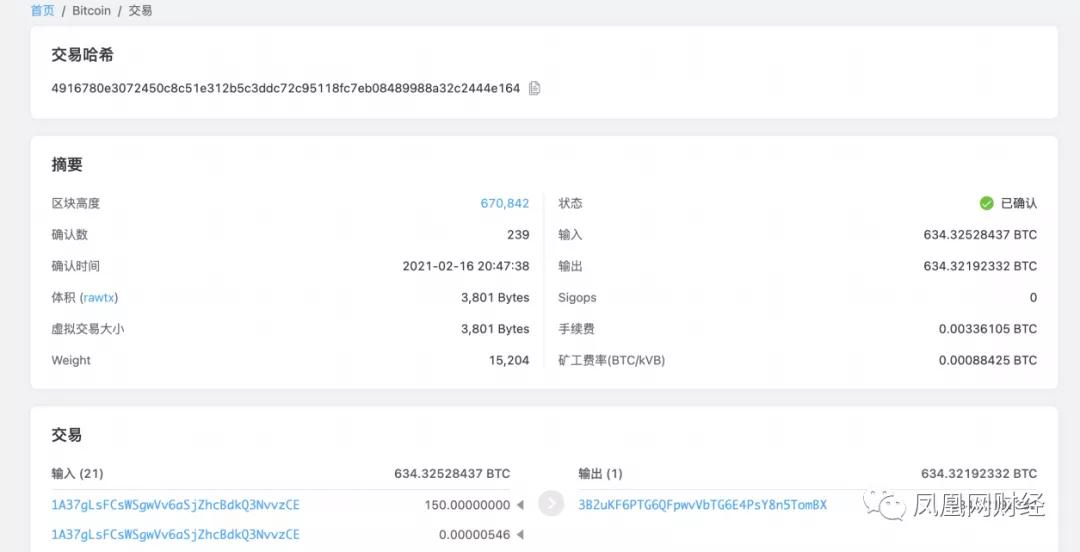Click the 区块高度 label
Screen dimensions: 1080x552
coord(76,203)
